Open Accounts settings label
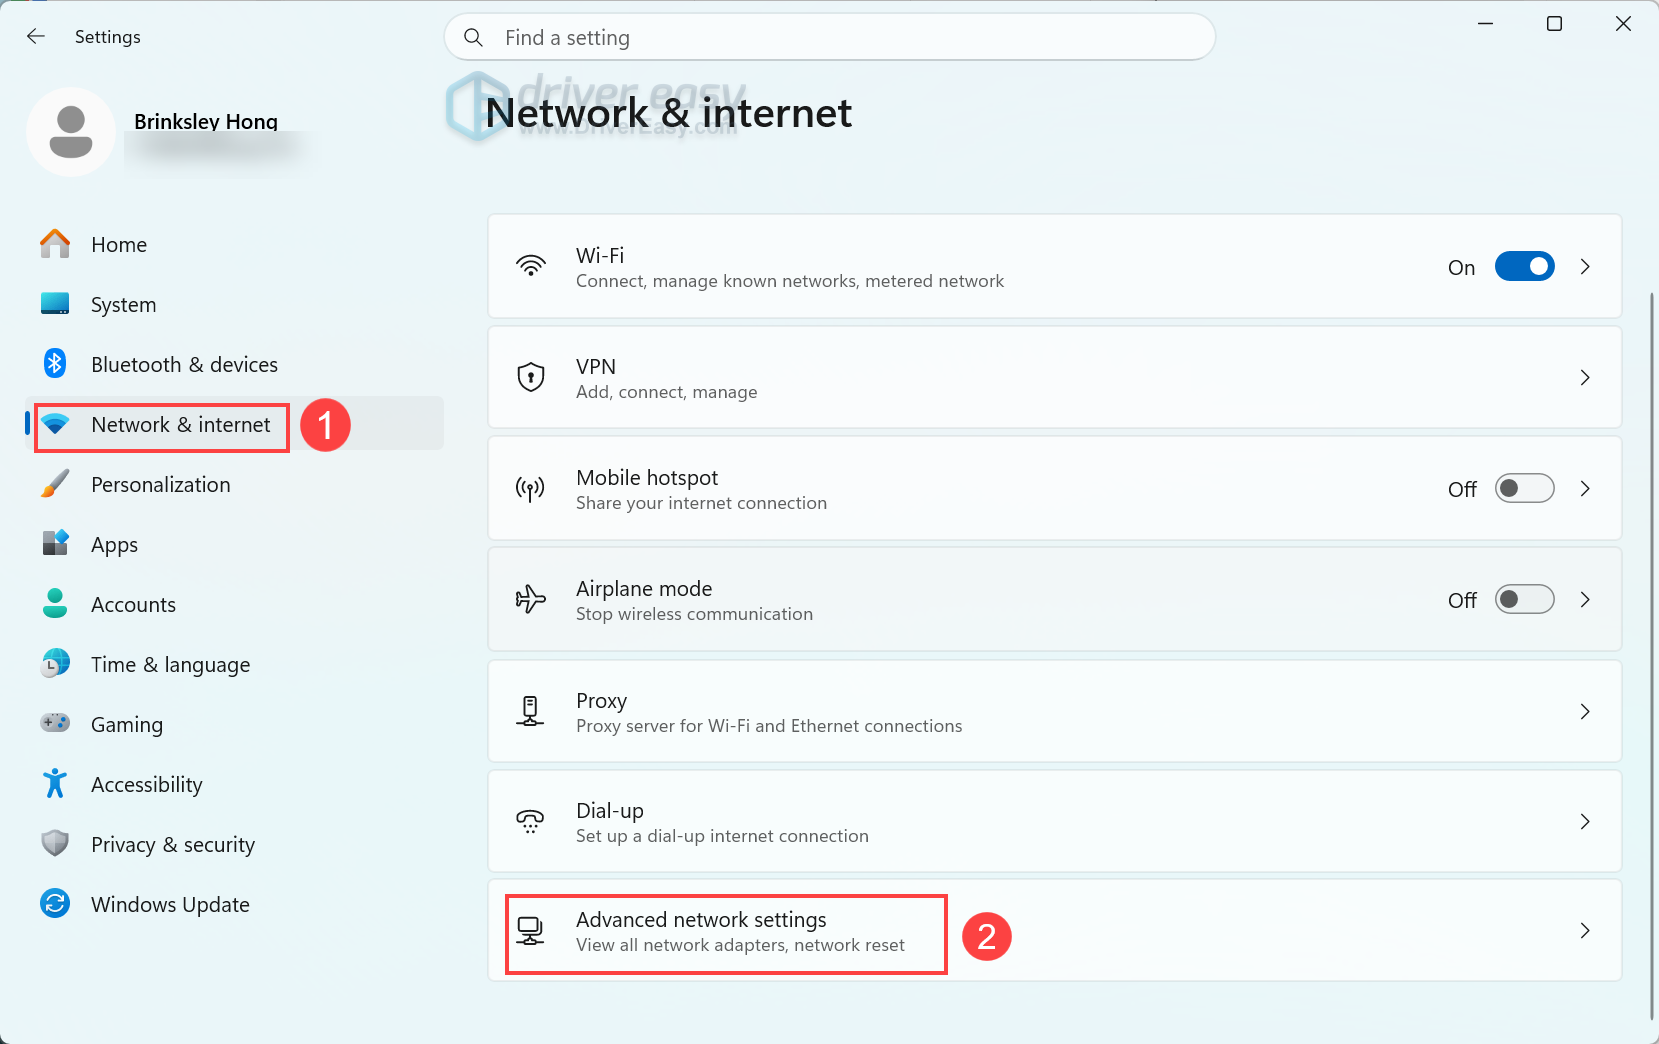 click(x=134, y=605)
